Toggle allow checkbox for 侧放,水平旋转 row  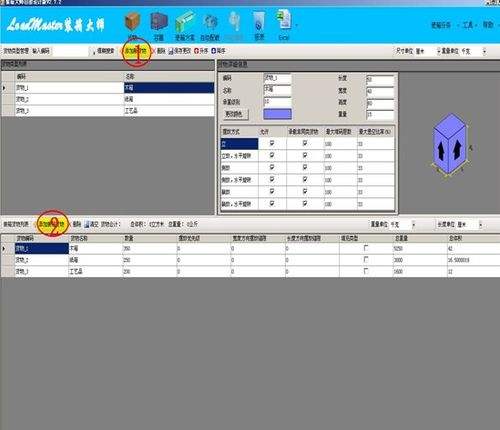[x=272, y=179]
